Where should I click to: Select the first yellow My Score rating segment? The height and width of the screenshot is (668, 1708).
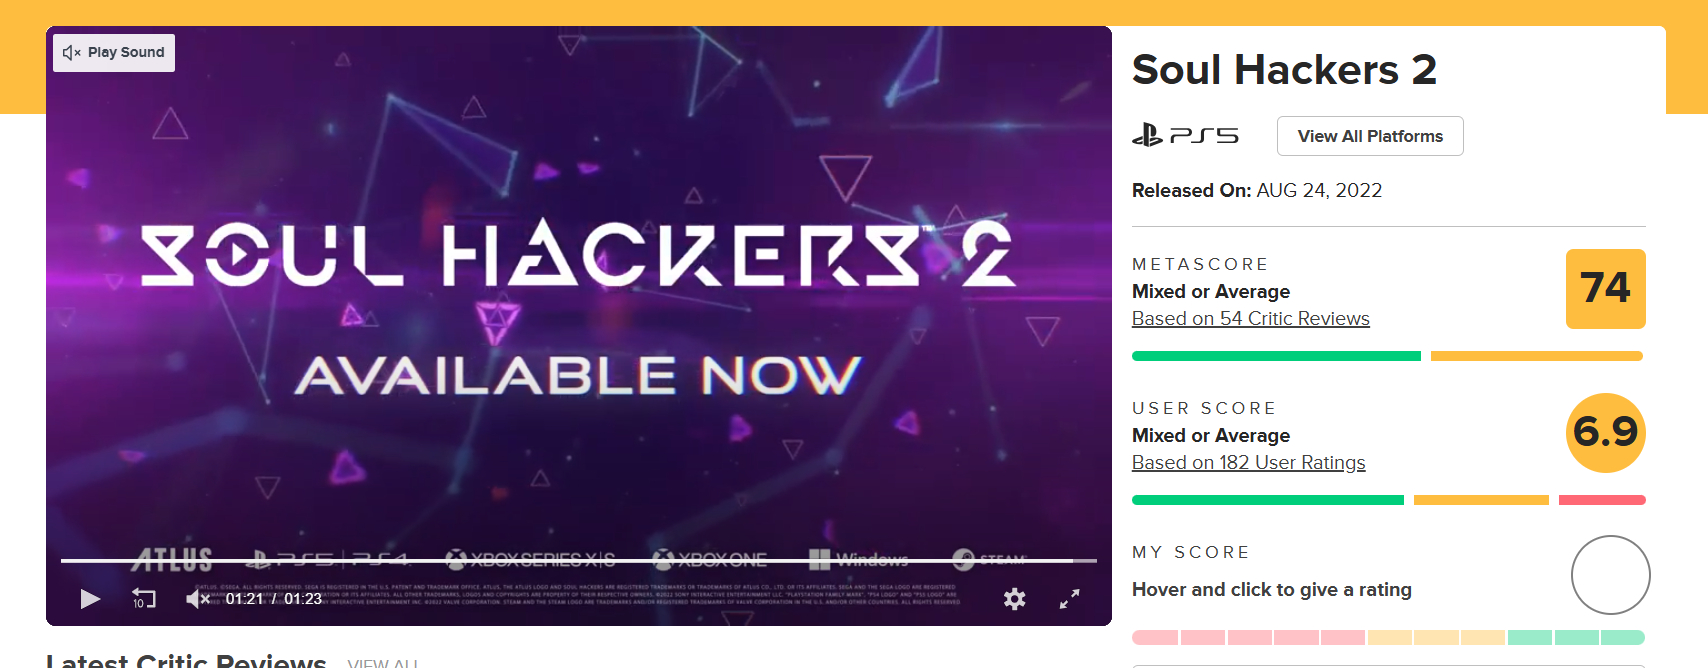click(x=1389, y=638)
